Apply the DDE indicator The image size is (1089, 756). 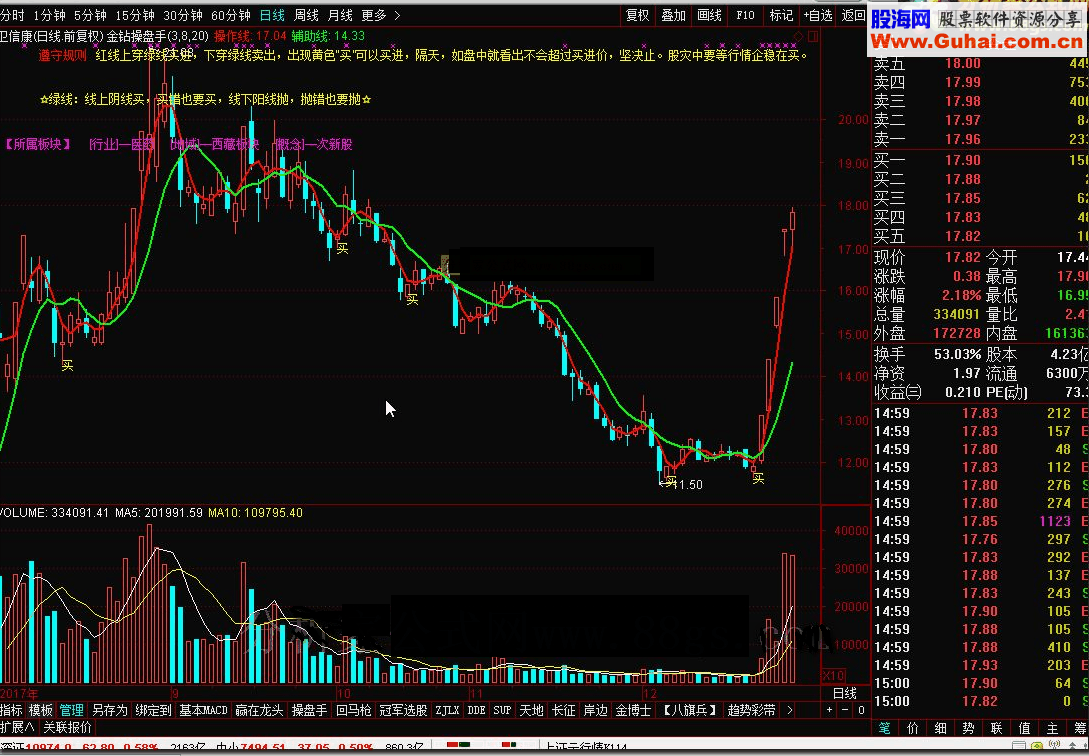(x=476, y=710)
